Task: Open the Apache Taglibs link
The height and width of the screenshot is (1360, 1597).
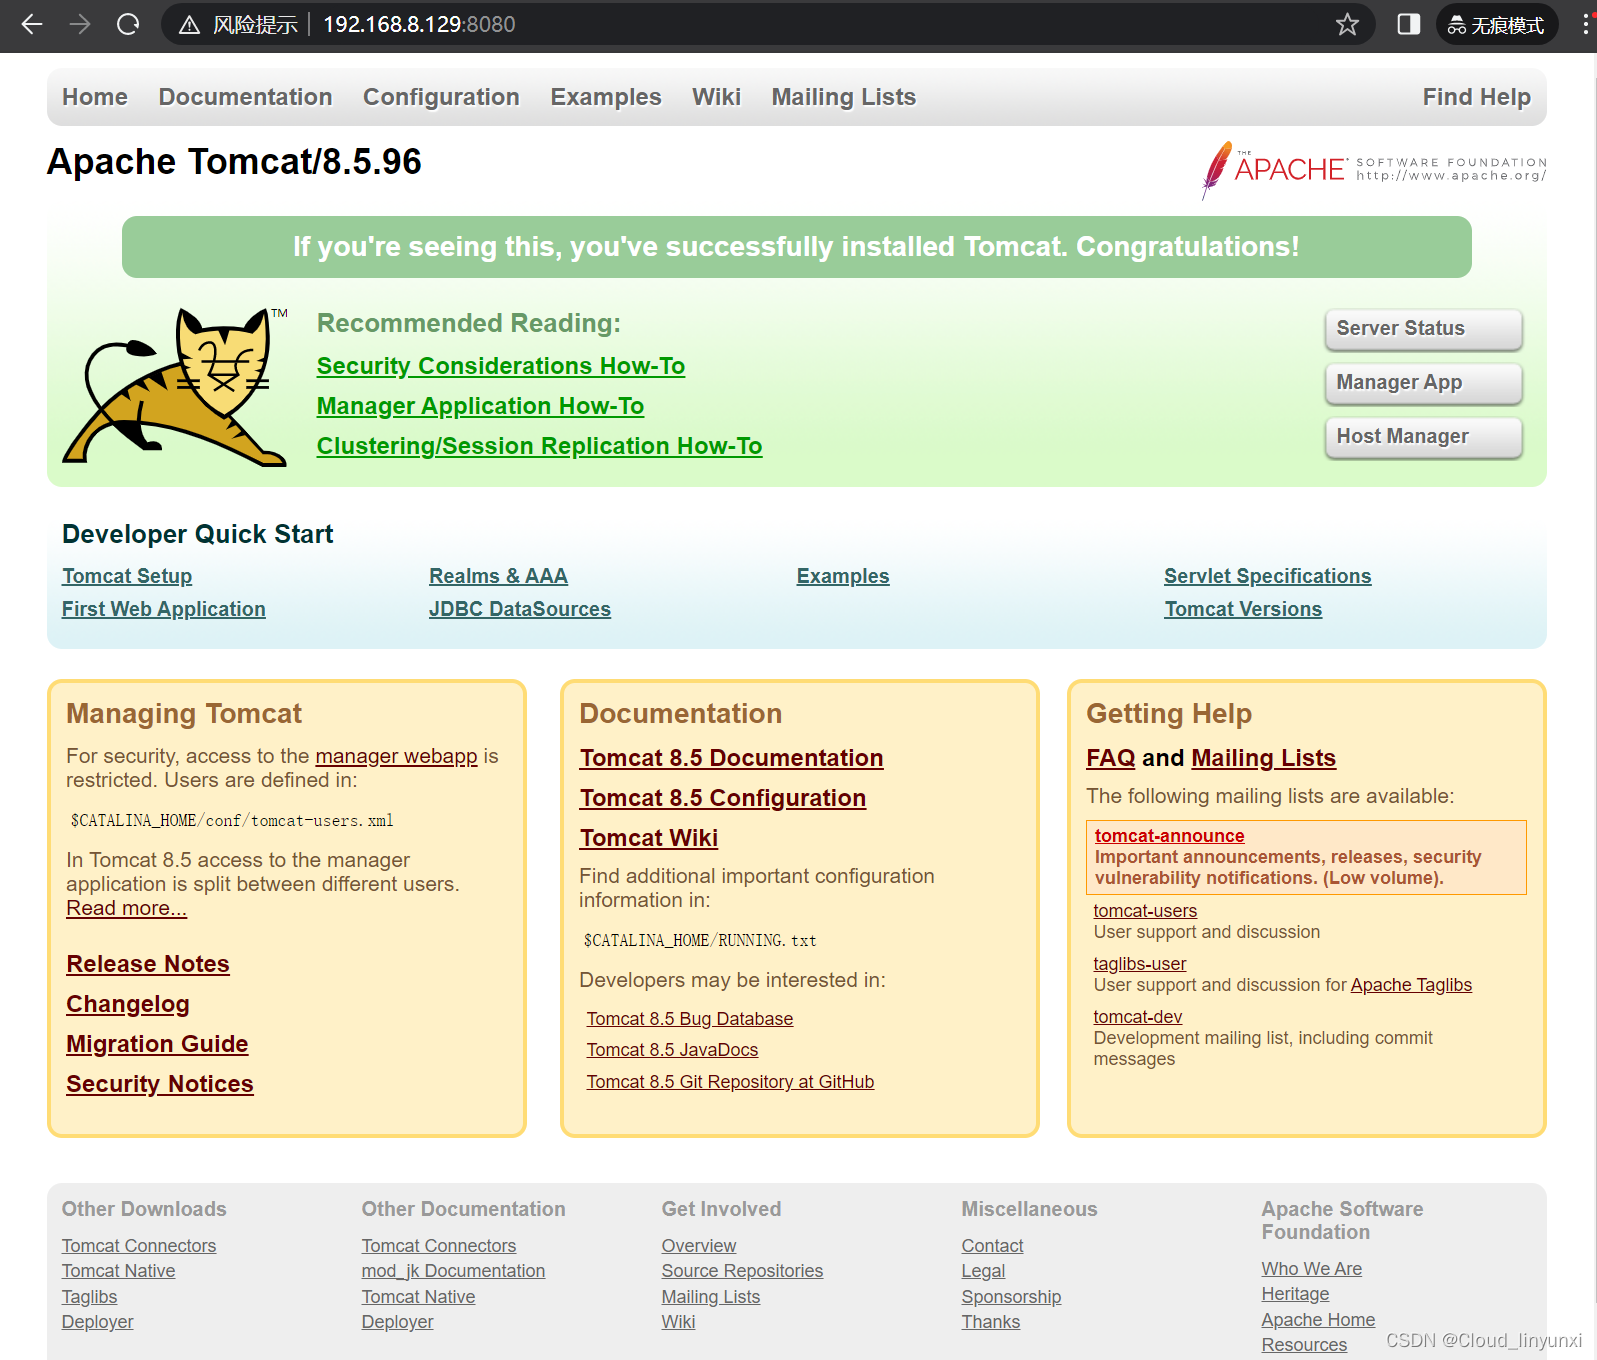Action: 1411,985
